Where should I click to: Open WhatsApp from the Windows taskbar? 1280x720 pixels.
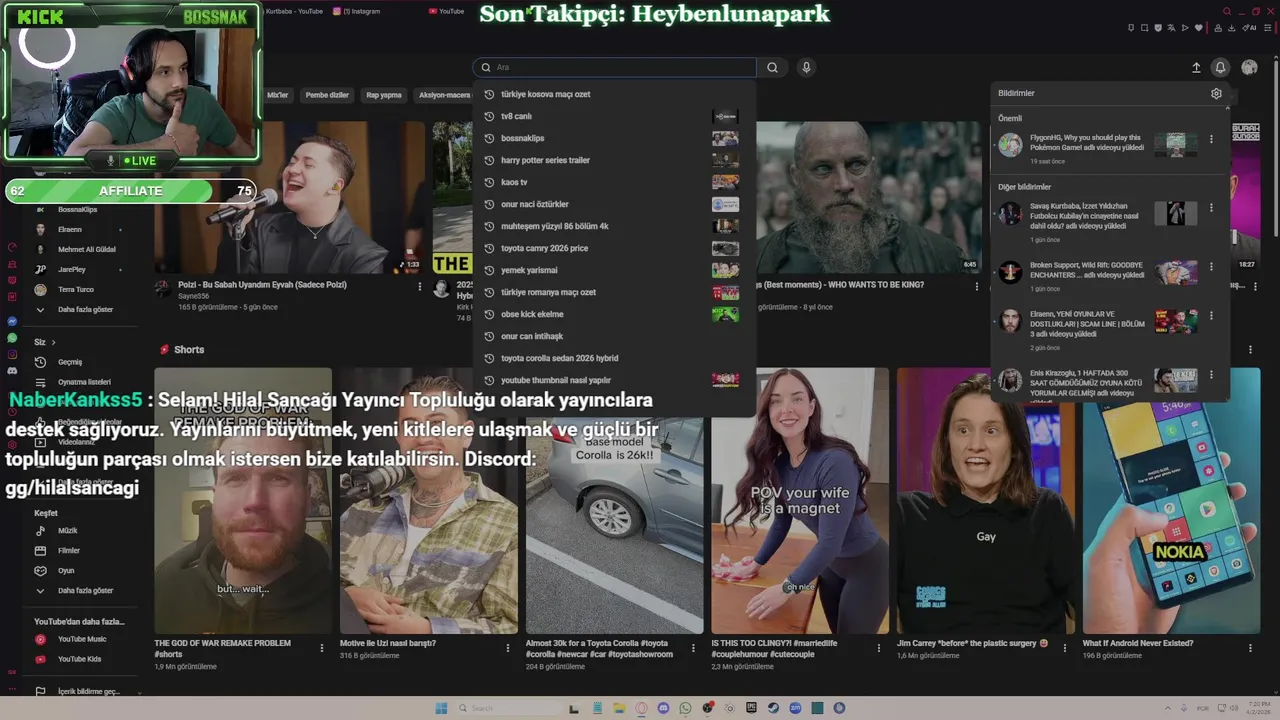685,708
